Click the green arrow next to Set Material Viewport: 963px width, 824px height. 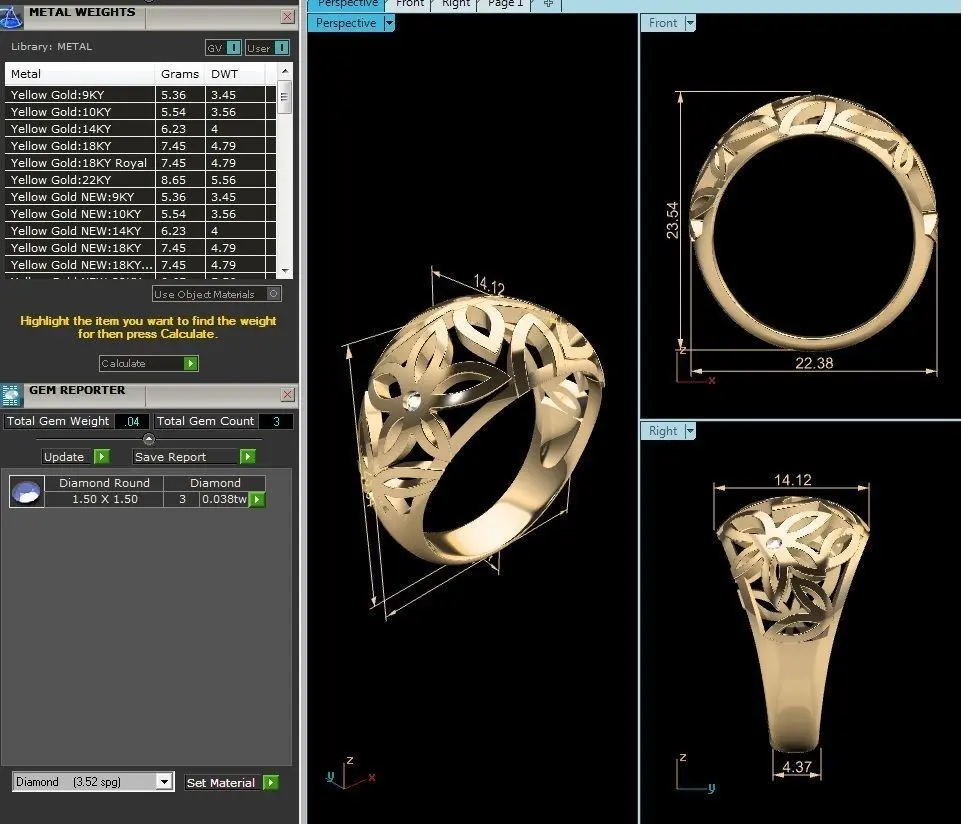[270, 782]
